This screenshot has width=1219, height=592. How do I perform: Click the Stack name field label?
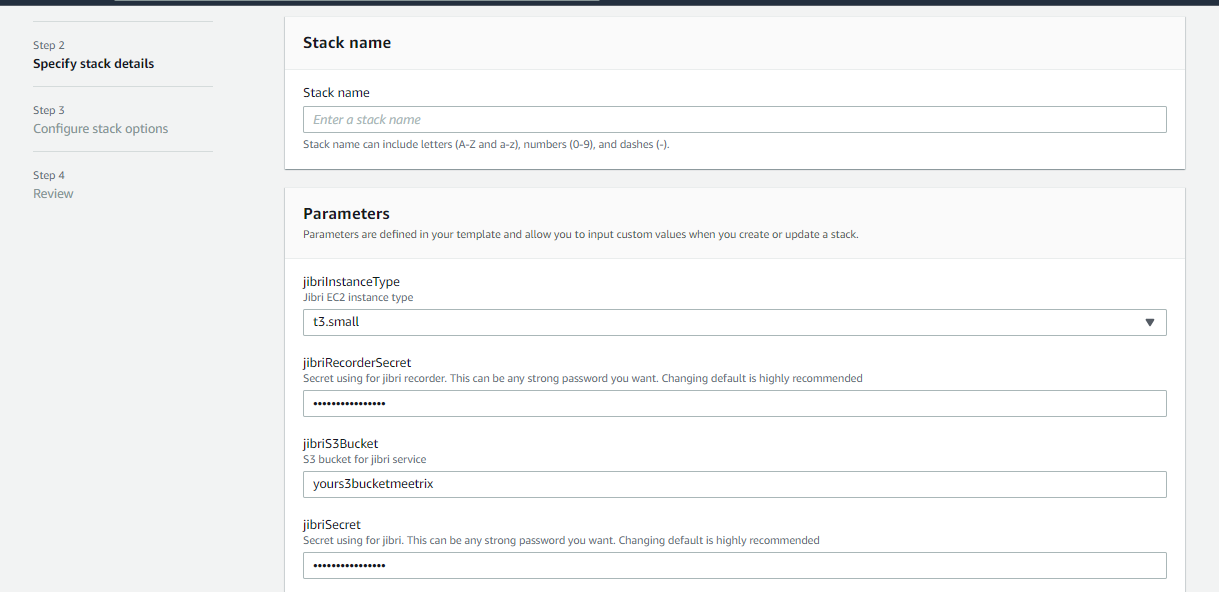pos(336,93)
